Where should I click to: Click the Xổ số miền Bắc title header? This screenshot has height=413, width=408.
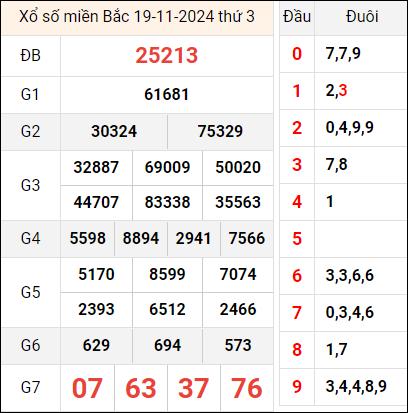click(137, 16)
